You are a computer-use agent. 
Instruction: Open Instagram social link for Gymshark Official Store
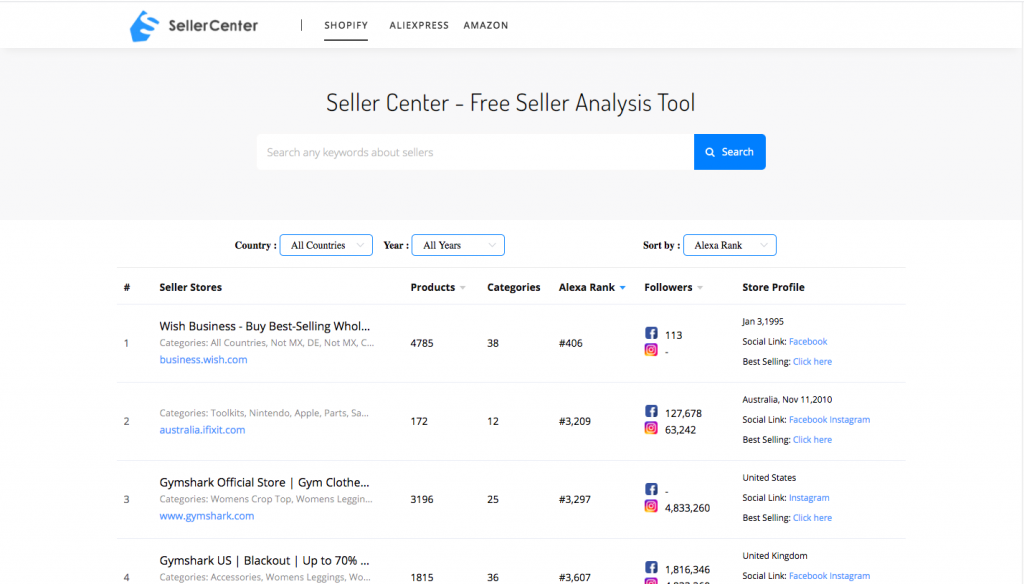(809, 498)
